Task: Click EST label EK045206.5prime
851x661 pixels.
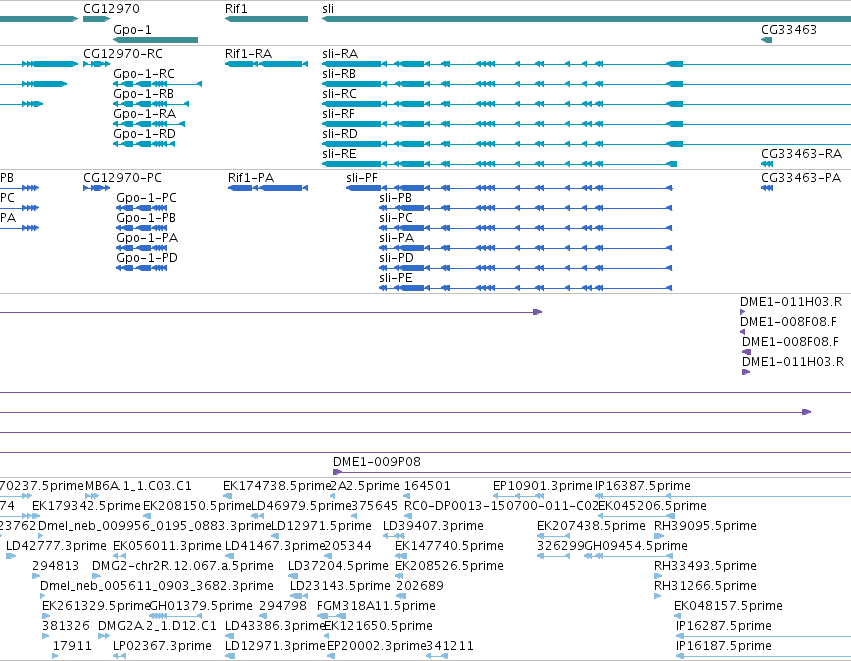Action: (652, 506)
